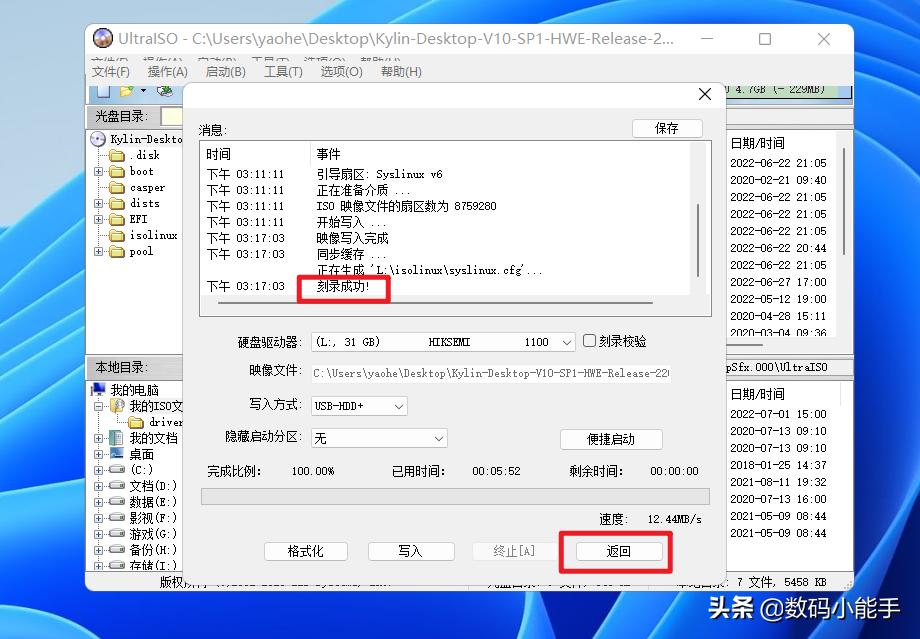Click the 保存 button to save the log
920x639 pixels.
pos(666,128)
